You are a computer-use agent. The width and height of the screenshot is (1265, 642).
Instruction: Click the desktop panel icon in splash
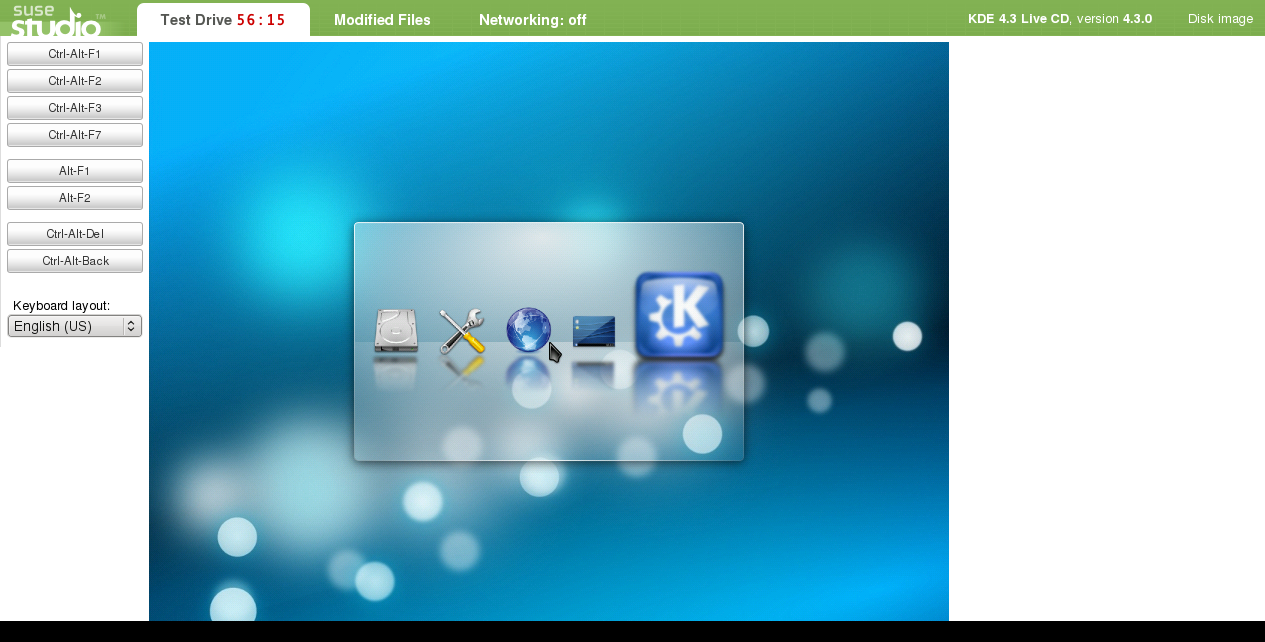coord(594,332)
